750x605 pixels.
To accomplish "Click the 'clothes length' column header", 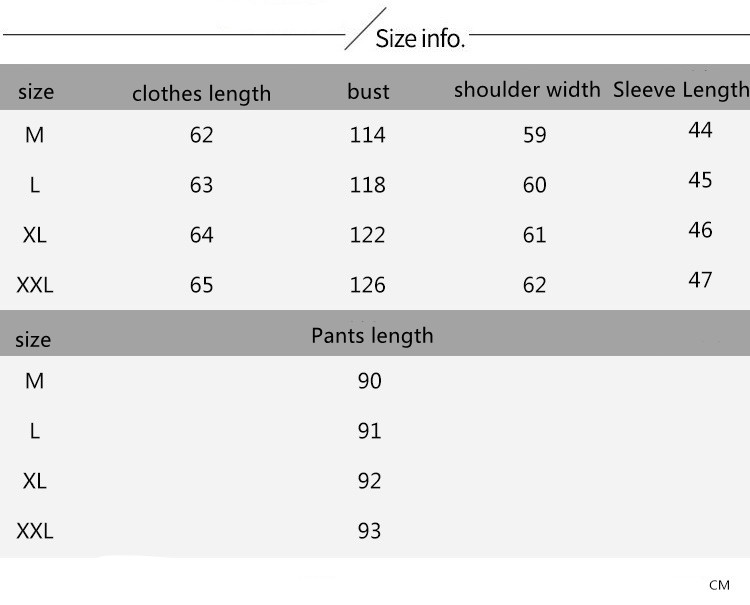I will pos(201,94).
